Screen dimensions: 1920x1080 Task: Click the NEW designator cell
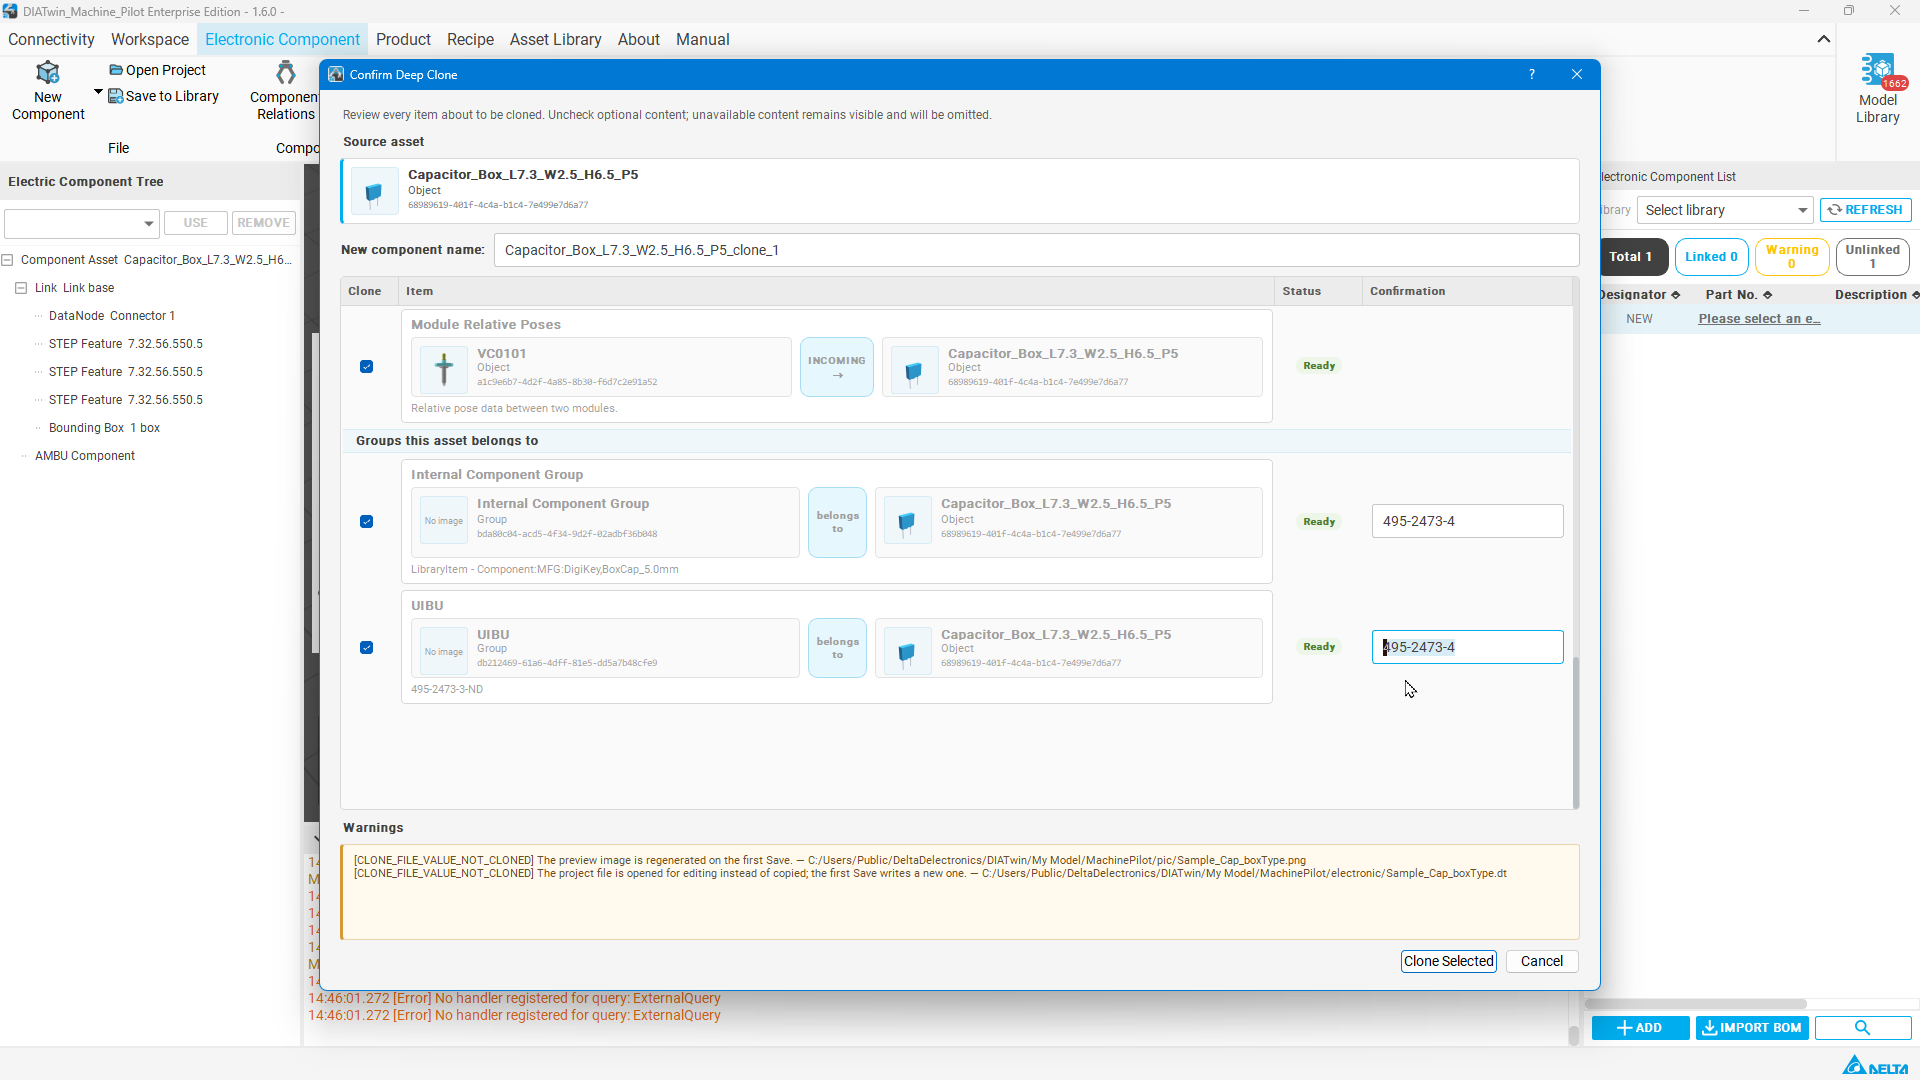(1639, 319)
